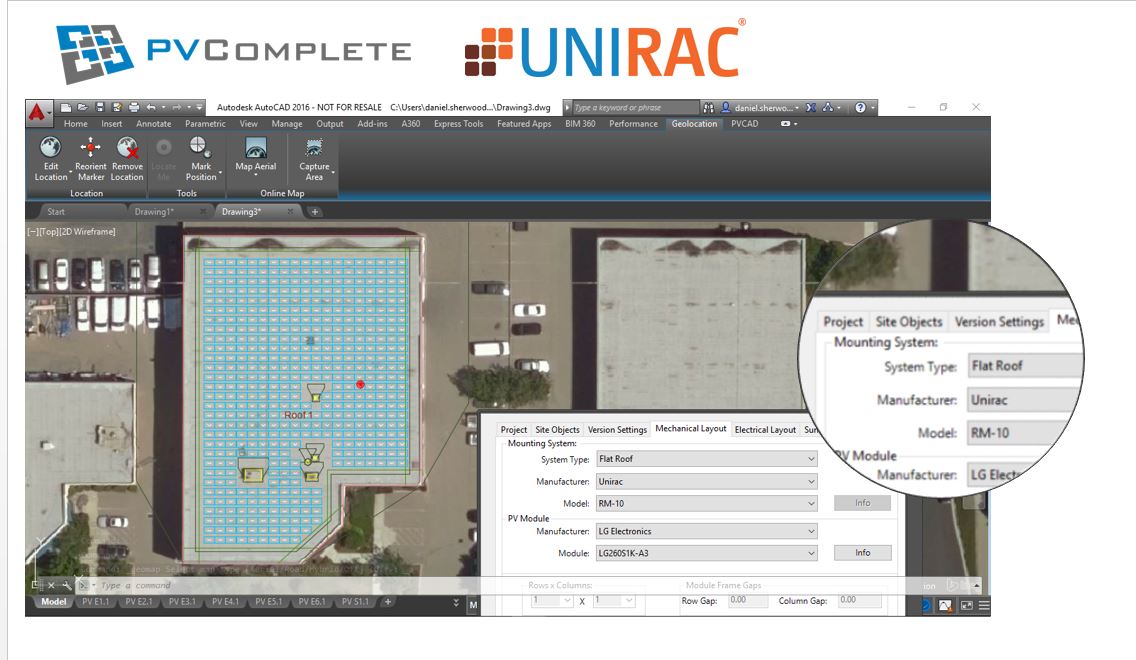This screenshot has width=1136, height=660.
Task: Click the 2D Wireframe visual style label
Action: (87, 232)
